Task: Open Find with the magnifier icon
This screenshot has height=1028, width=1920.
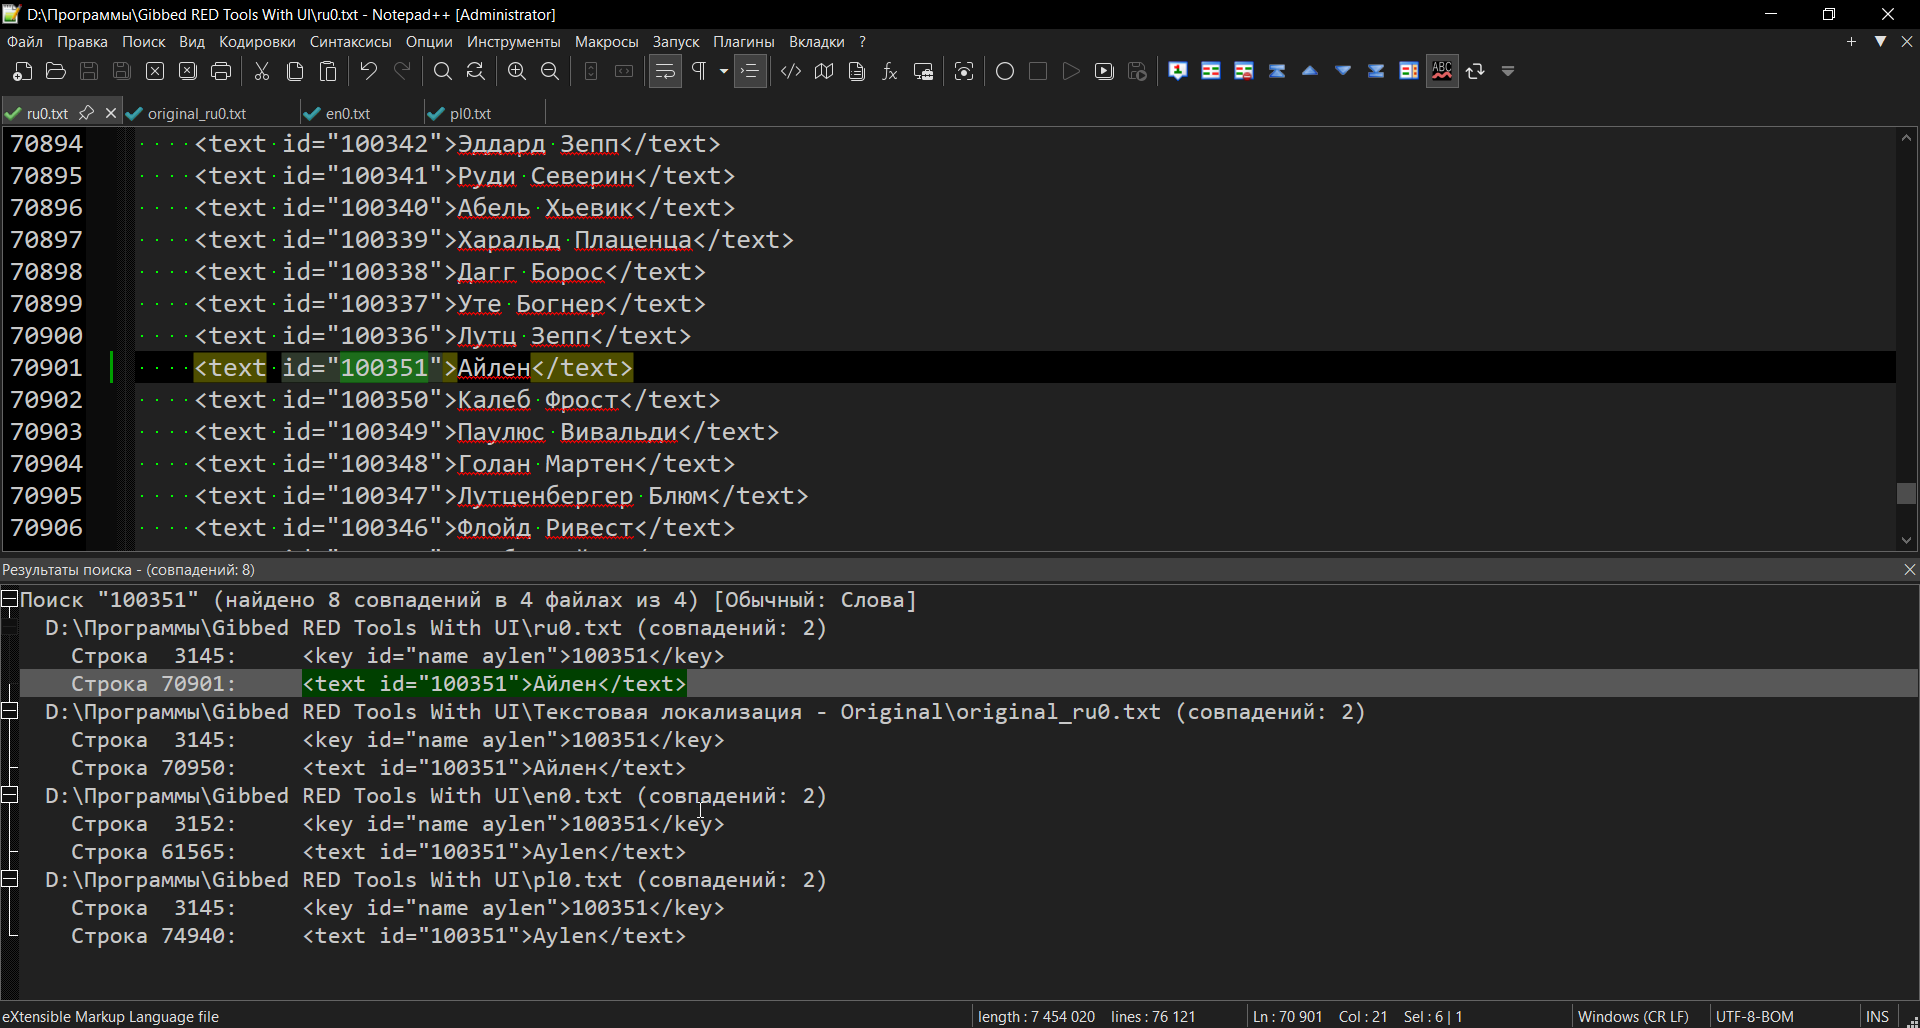Action: click(x=443, y=71)
